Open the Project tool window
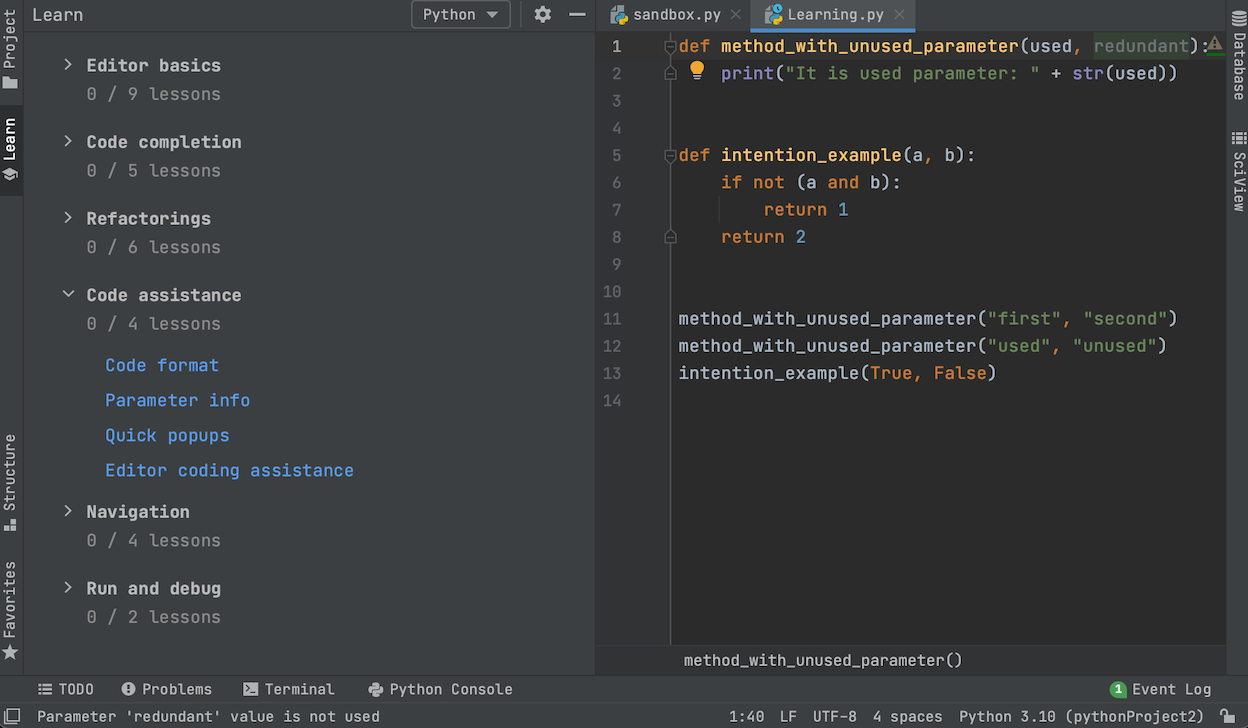The image size is (1248, 728). click(x=11, y=51)
